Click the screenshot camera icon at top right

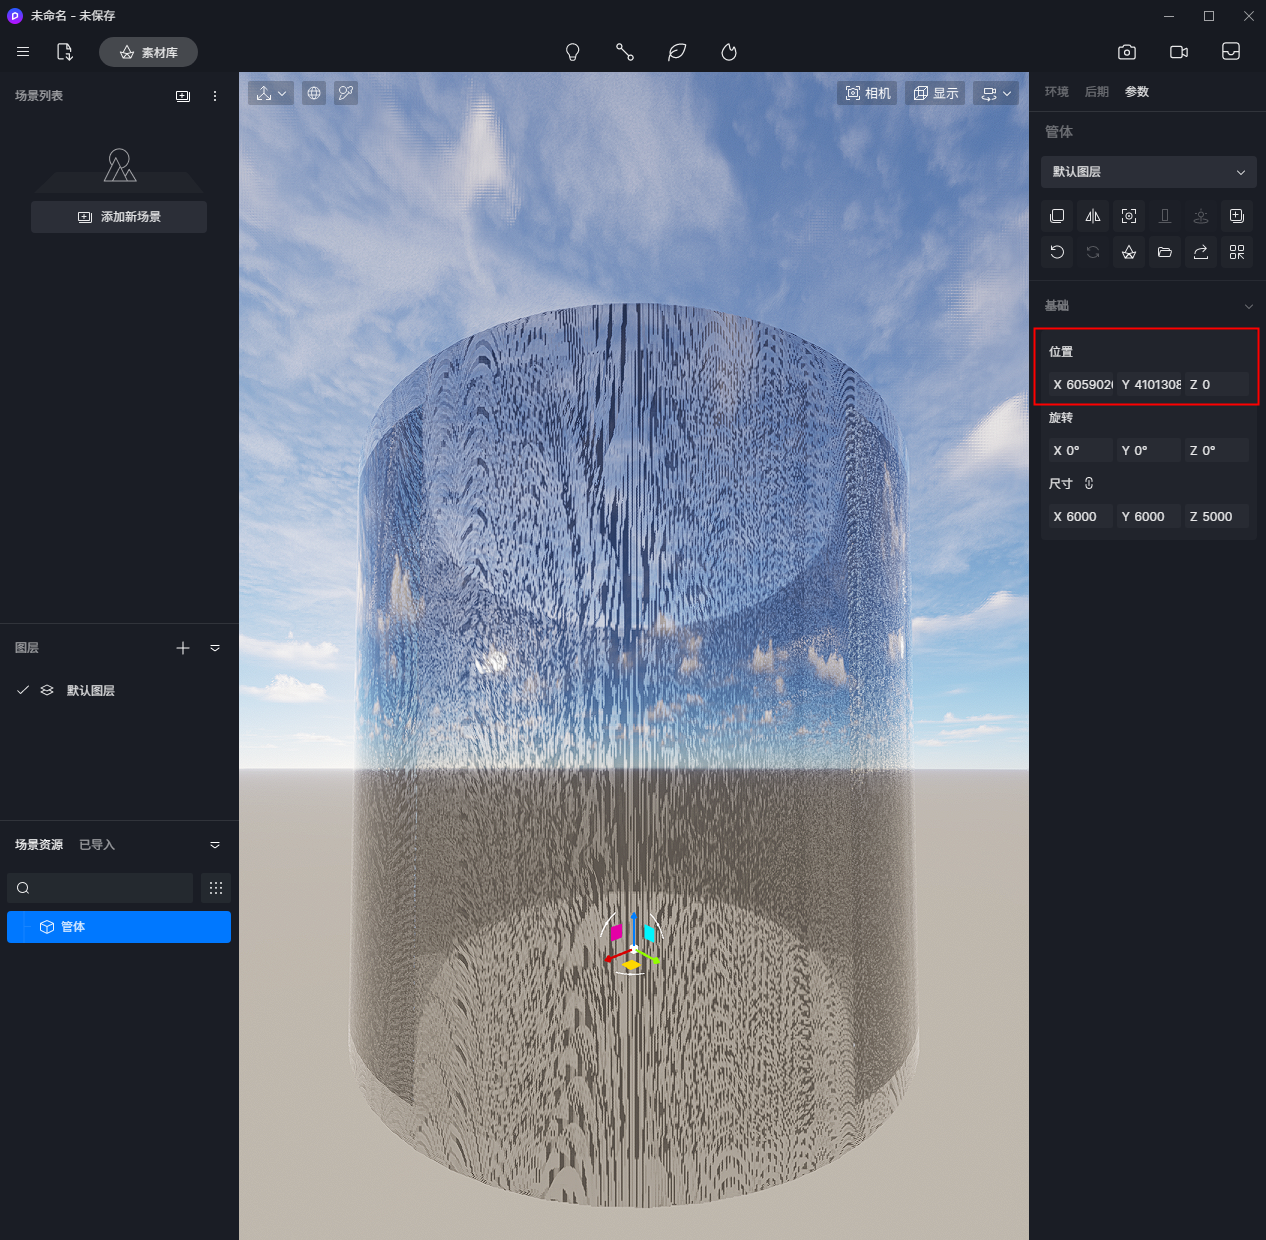point(1127,52)
